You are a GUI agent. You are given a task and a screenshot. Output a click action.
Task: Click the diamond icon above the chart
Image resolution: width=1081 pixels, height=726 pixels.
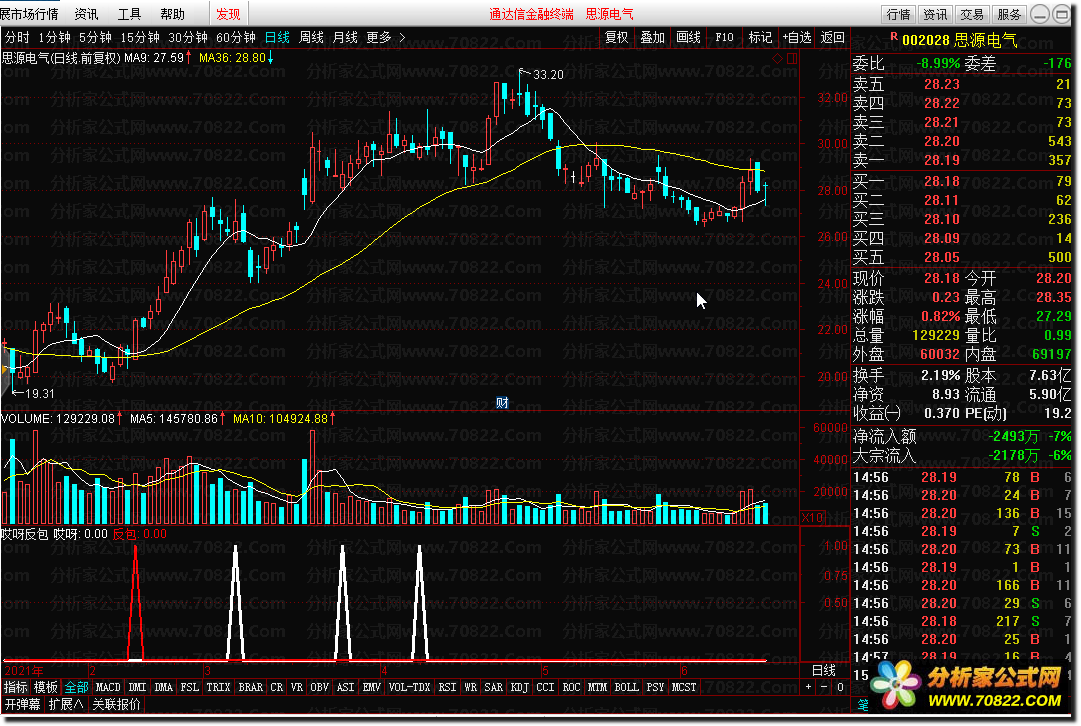(778, 59)
